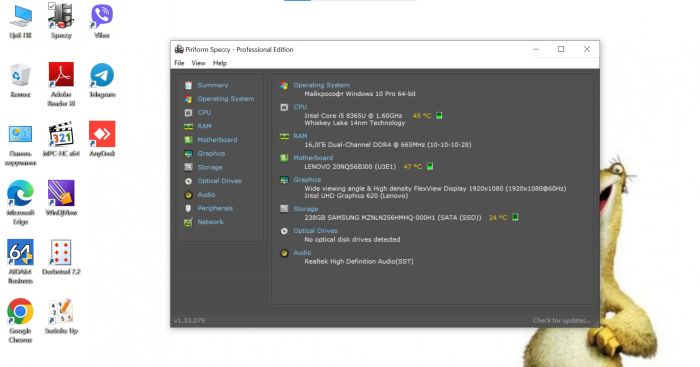Launch the MPC-HC x64 shortcut
Screen dimensions: 700x367
61,139
